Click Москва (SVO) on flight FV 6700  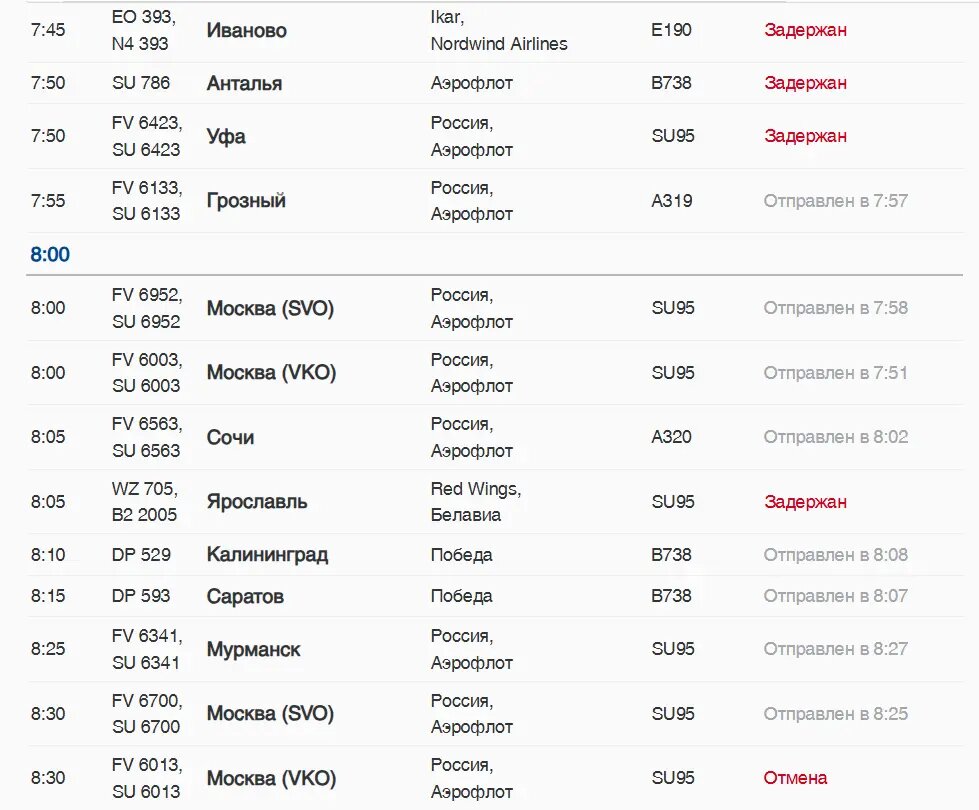(x=270, y=714)
